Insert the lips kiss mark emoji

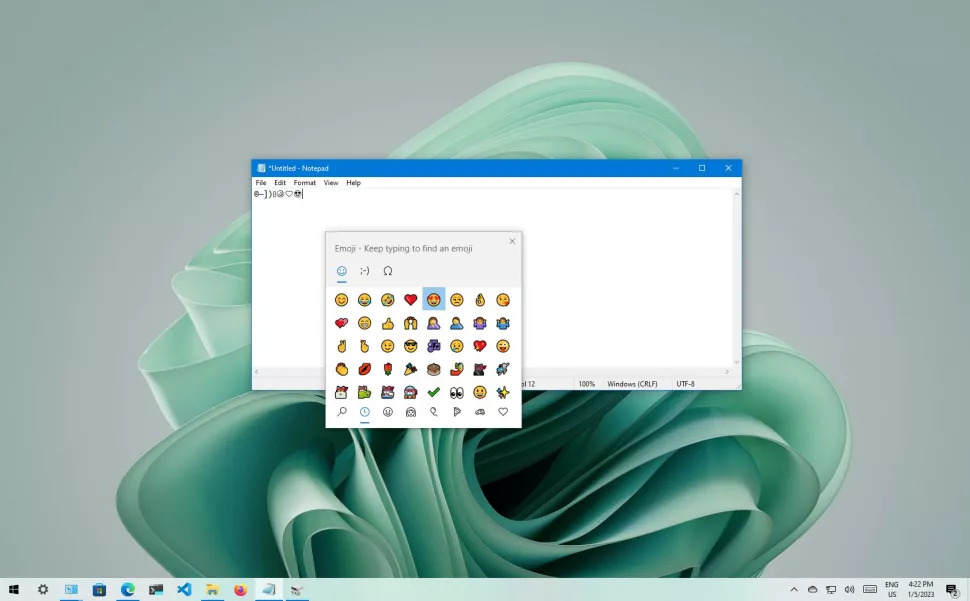364,369
